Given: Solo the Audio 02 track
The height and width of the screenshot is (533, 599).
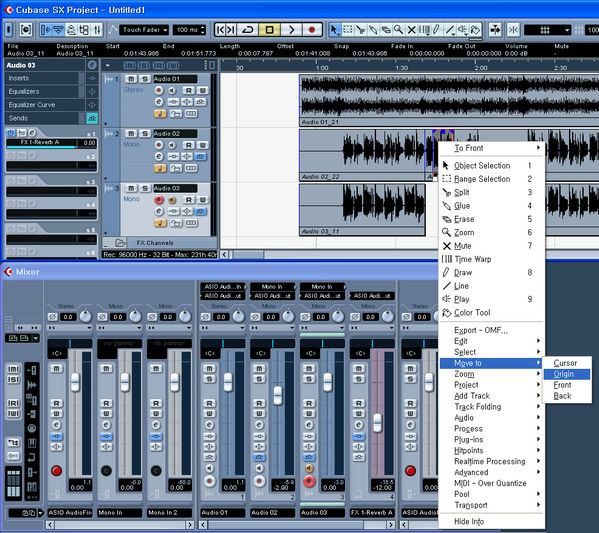Looking at the screenshot, I should click(x=144, y=133).
